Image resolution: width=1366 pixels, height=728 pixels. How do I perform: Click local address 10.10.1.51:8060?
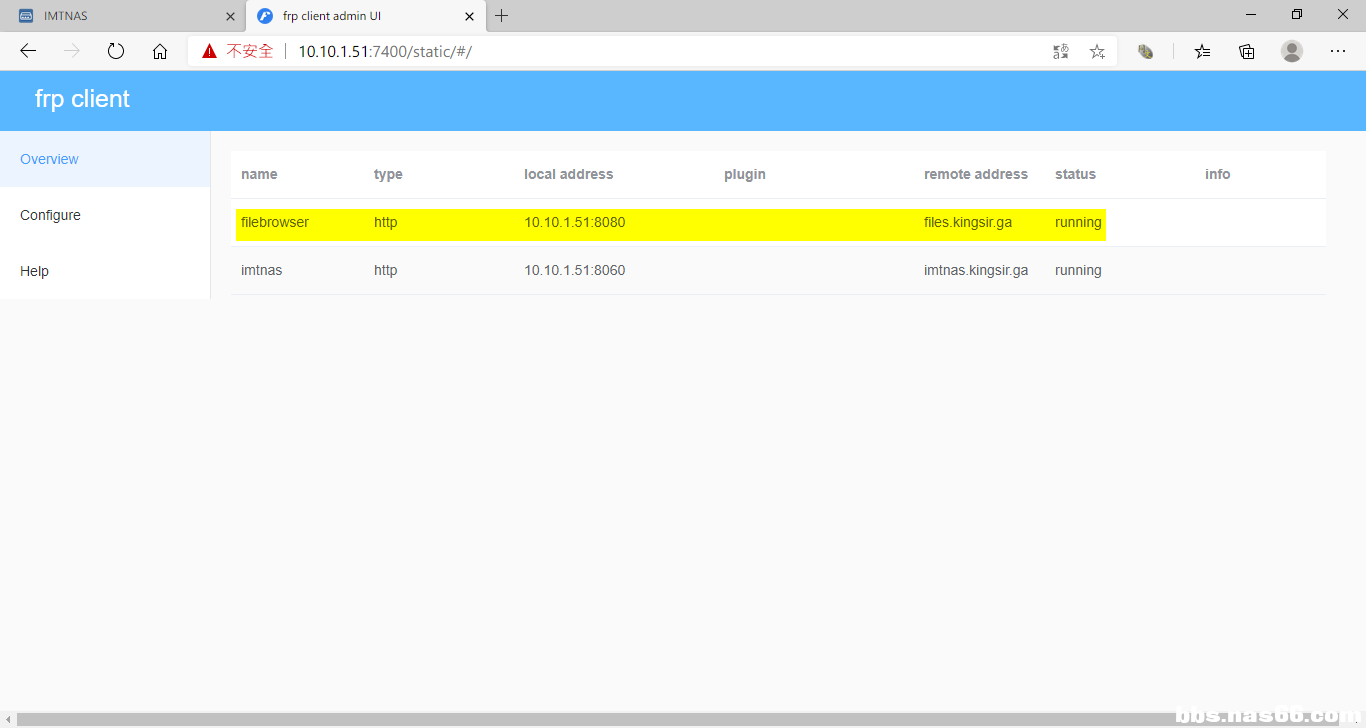point(575,270)
